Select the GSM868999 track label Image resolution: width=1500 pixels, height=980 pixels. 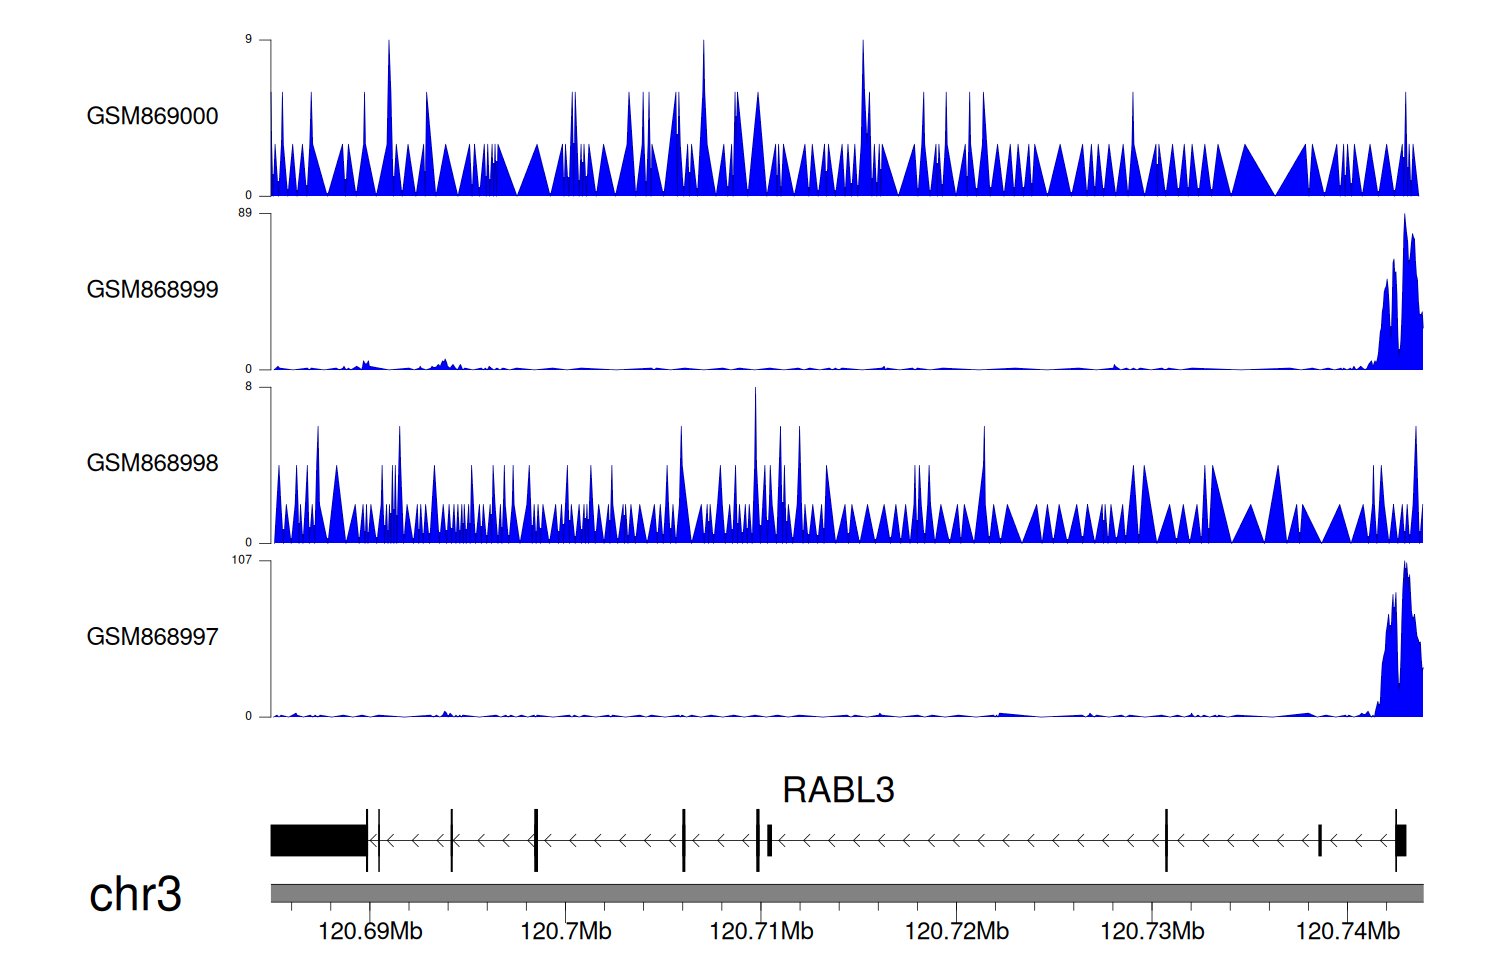pos(152,289)
